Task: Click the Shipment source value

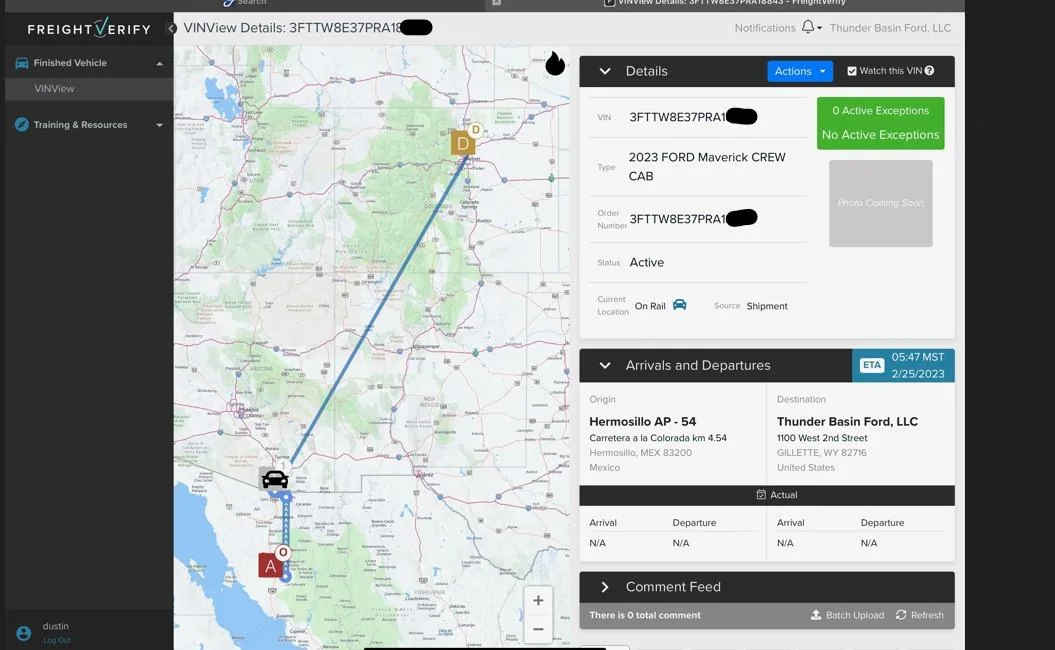Action: (766, 305)
